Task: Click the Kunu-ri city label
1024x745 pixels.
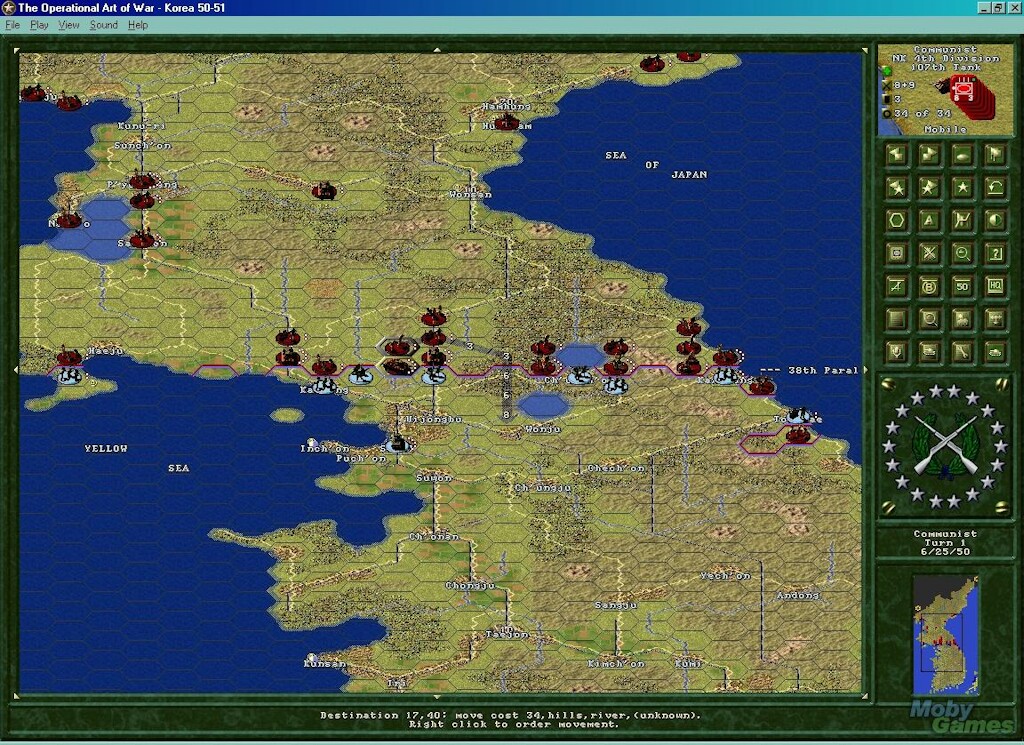Action: pyautogui.click(x=142, y=125)
